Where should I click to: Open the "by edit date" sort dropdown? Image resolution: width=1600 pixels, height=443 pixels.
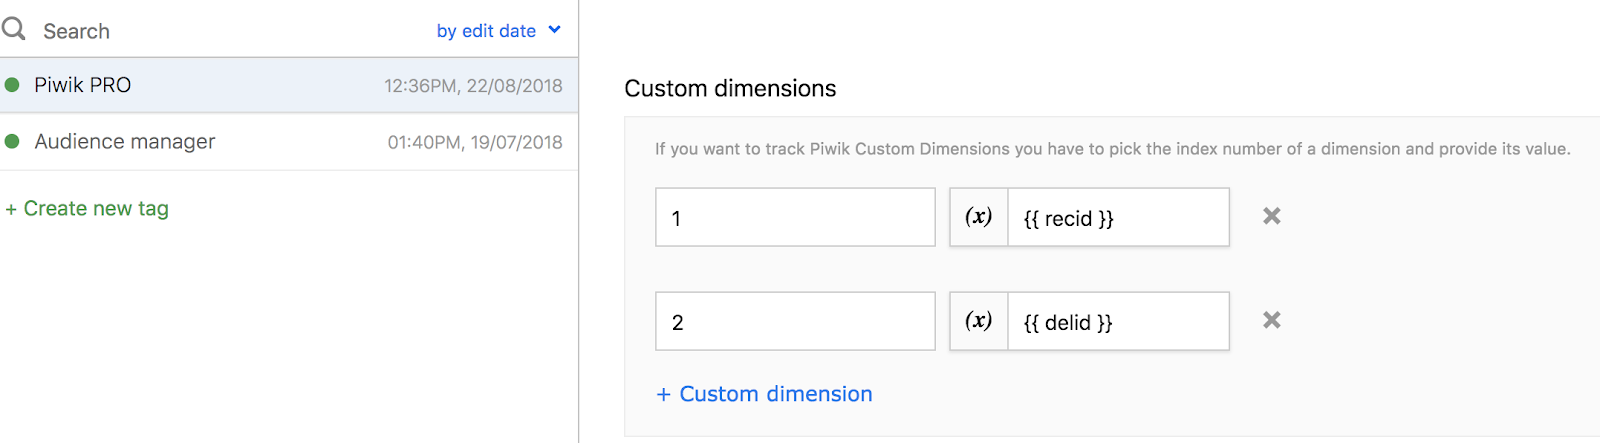click(x=498, y=31)
